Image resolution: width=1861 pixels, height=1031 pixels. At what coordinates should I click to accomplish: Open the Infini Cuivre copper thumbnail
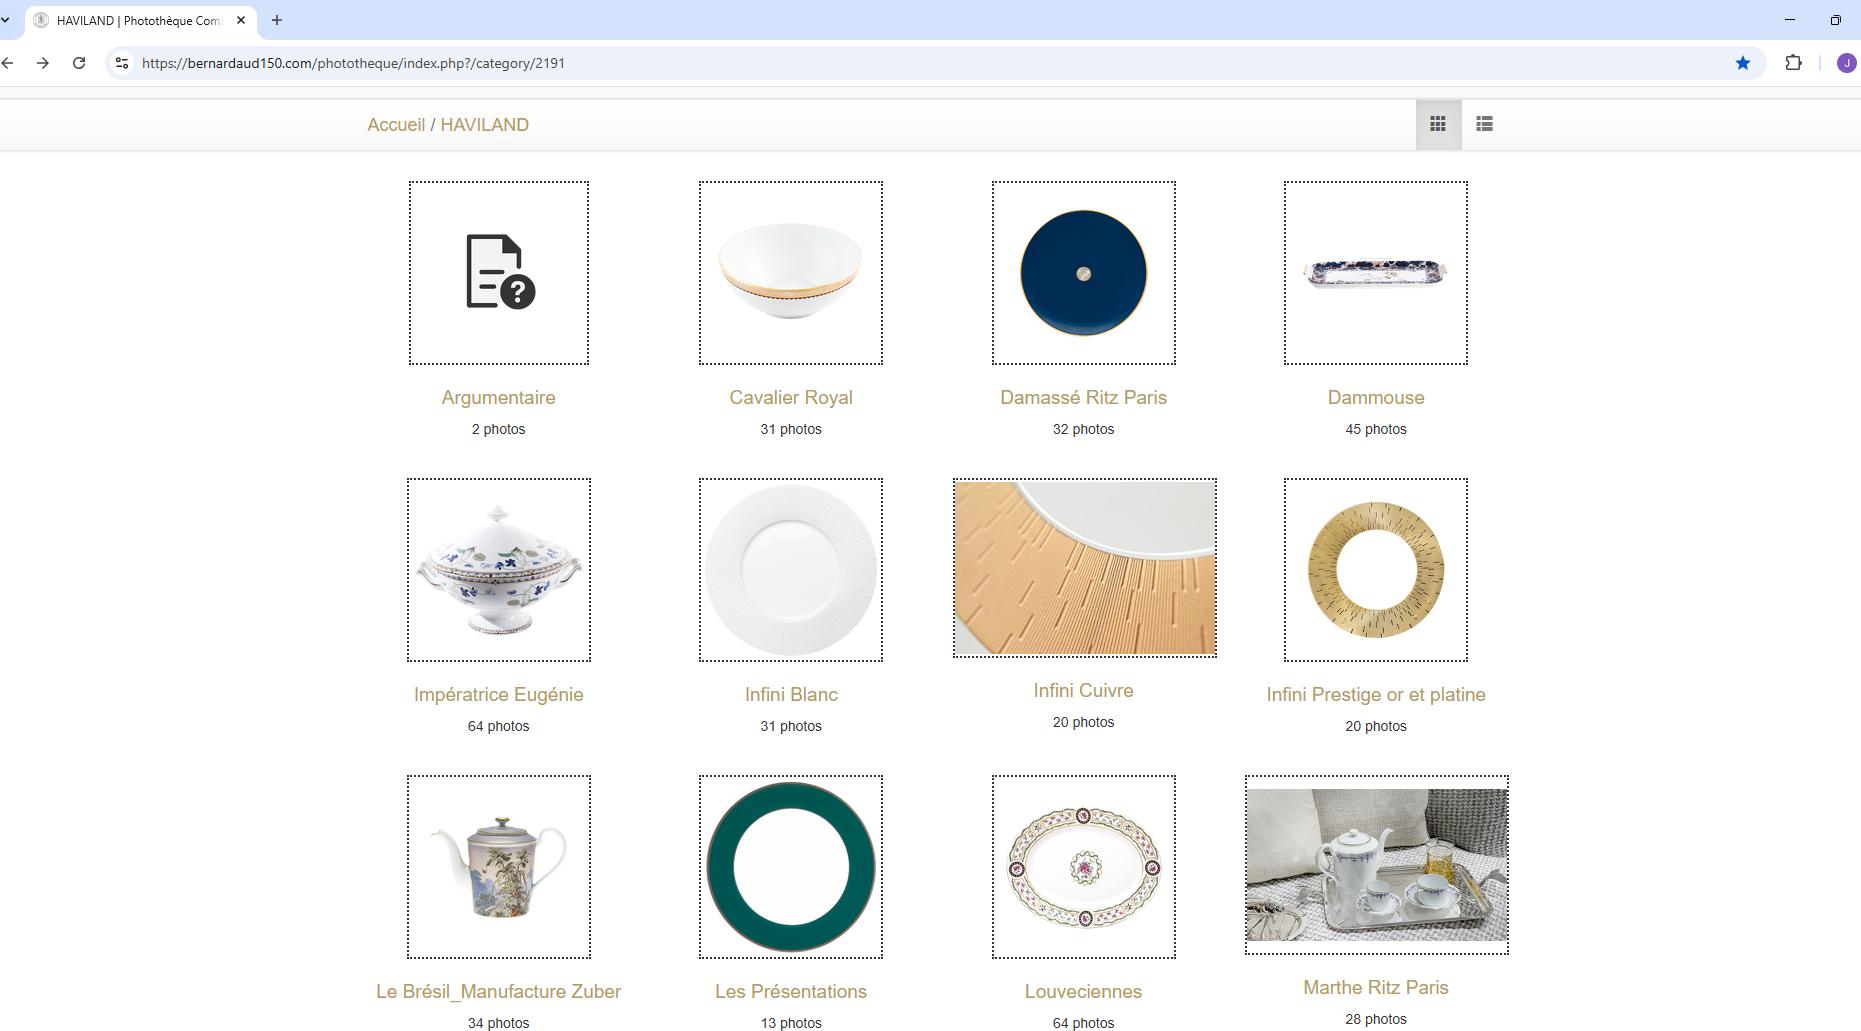[1085, 568]
